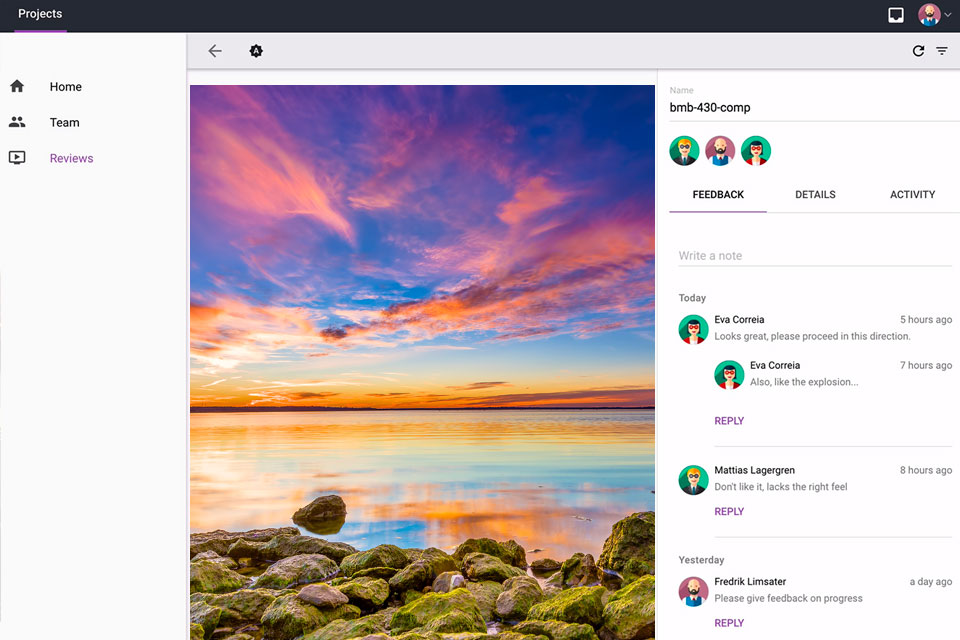Click the Team people icon
This screenshot has width=960, height=640.
pos(17,122)
